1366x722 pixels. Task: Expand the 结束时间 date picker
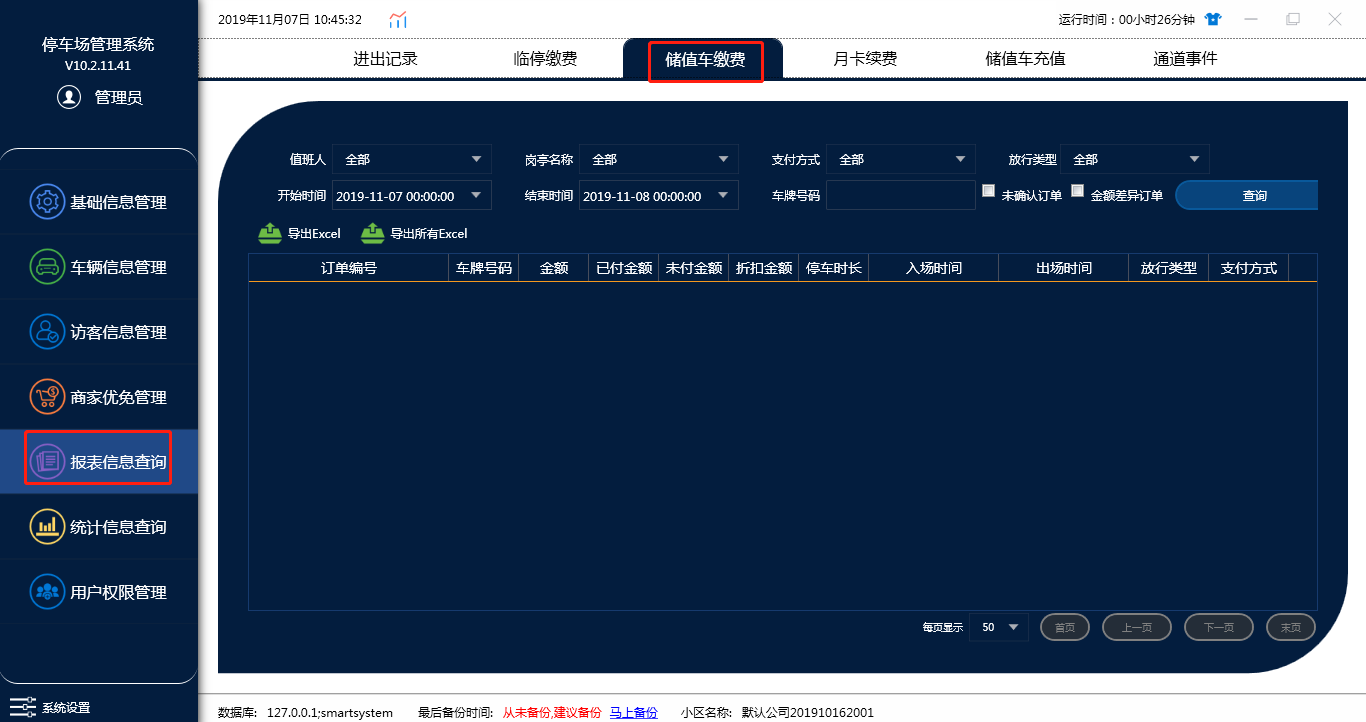[x=723, y=195]
